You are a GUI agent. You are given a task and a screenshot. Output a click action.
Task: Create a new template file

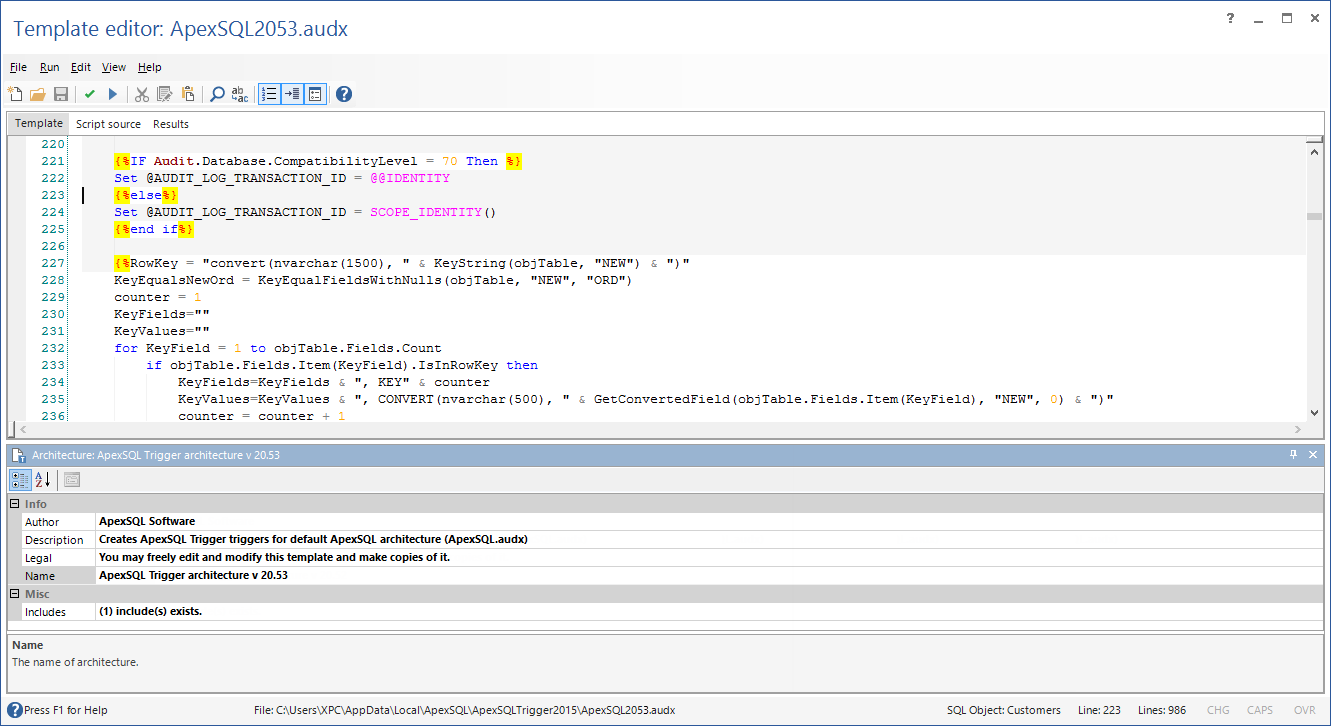(x=15, y=94)
